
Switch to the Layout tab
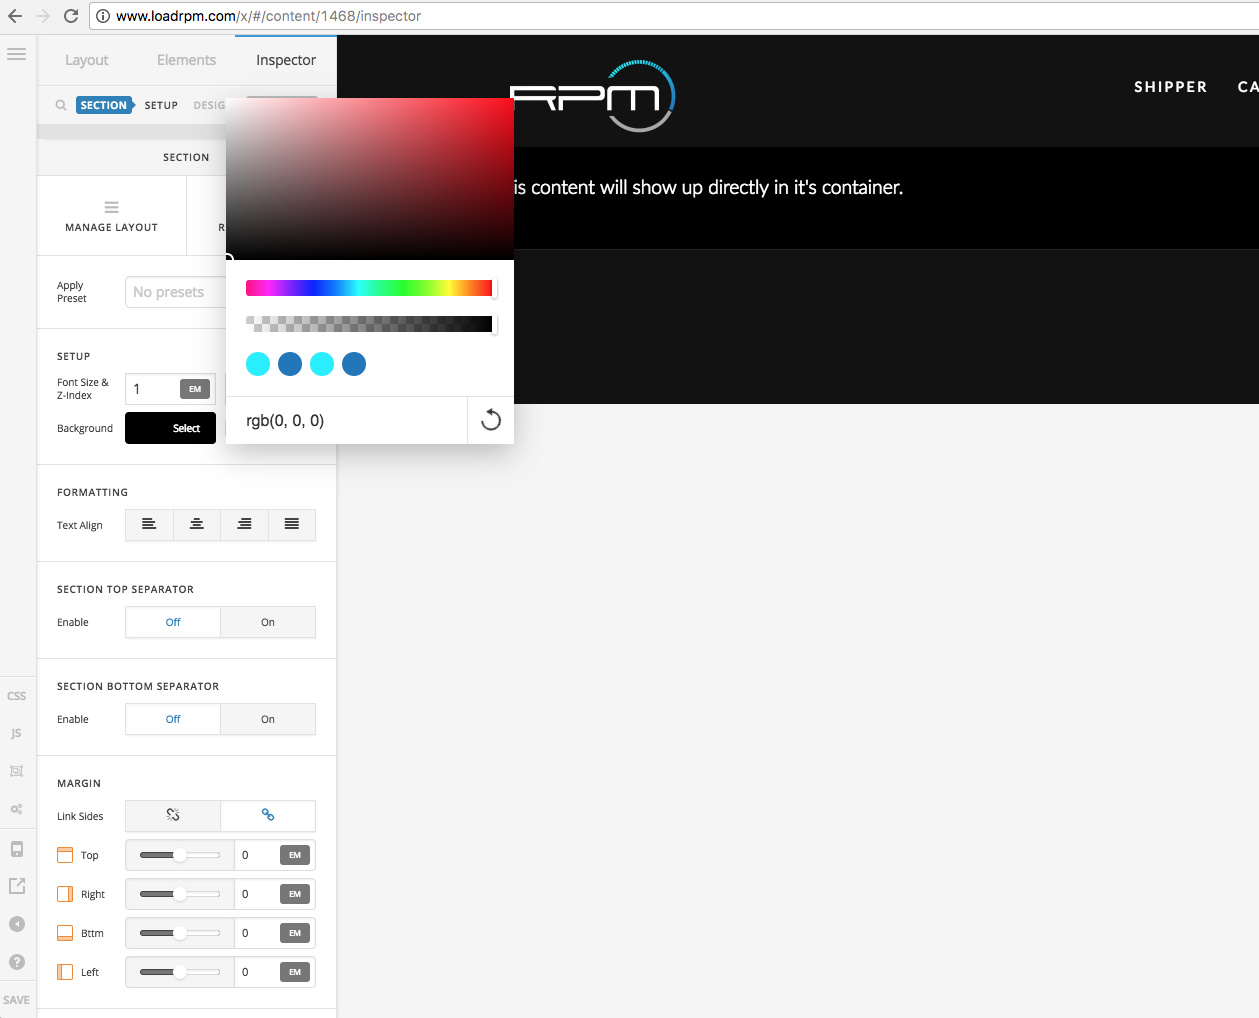tap(87, 60)
